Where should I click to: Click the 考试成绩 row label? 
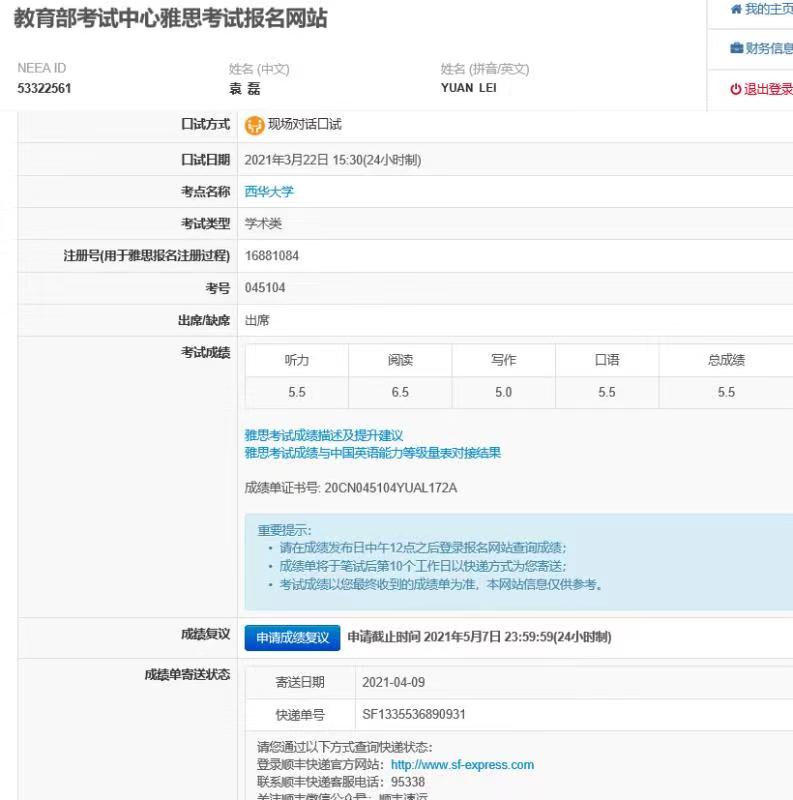[206, 353]
